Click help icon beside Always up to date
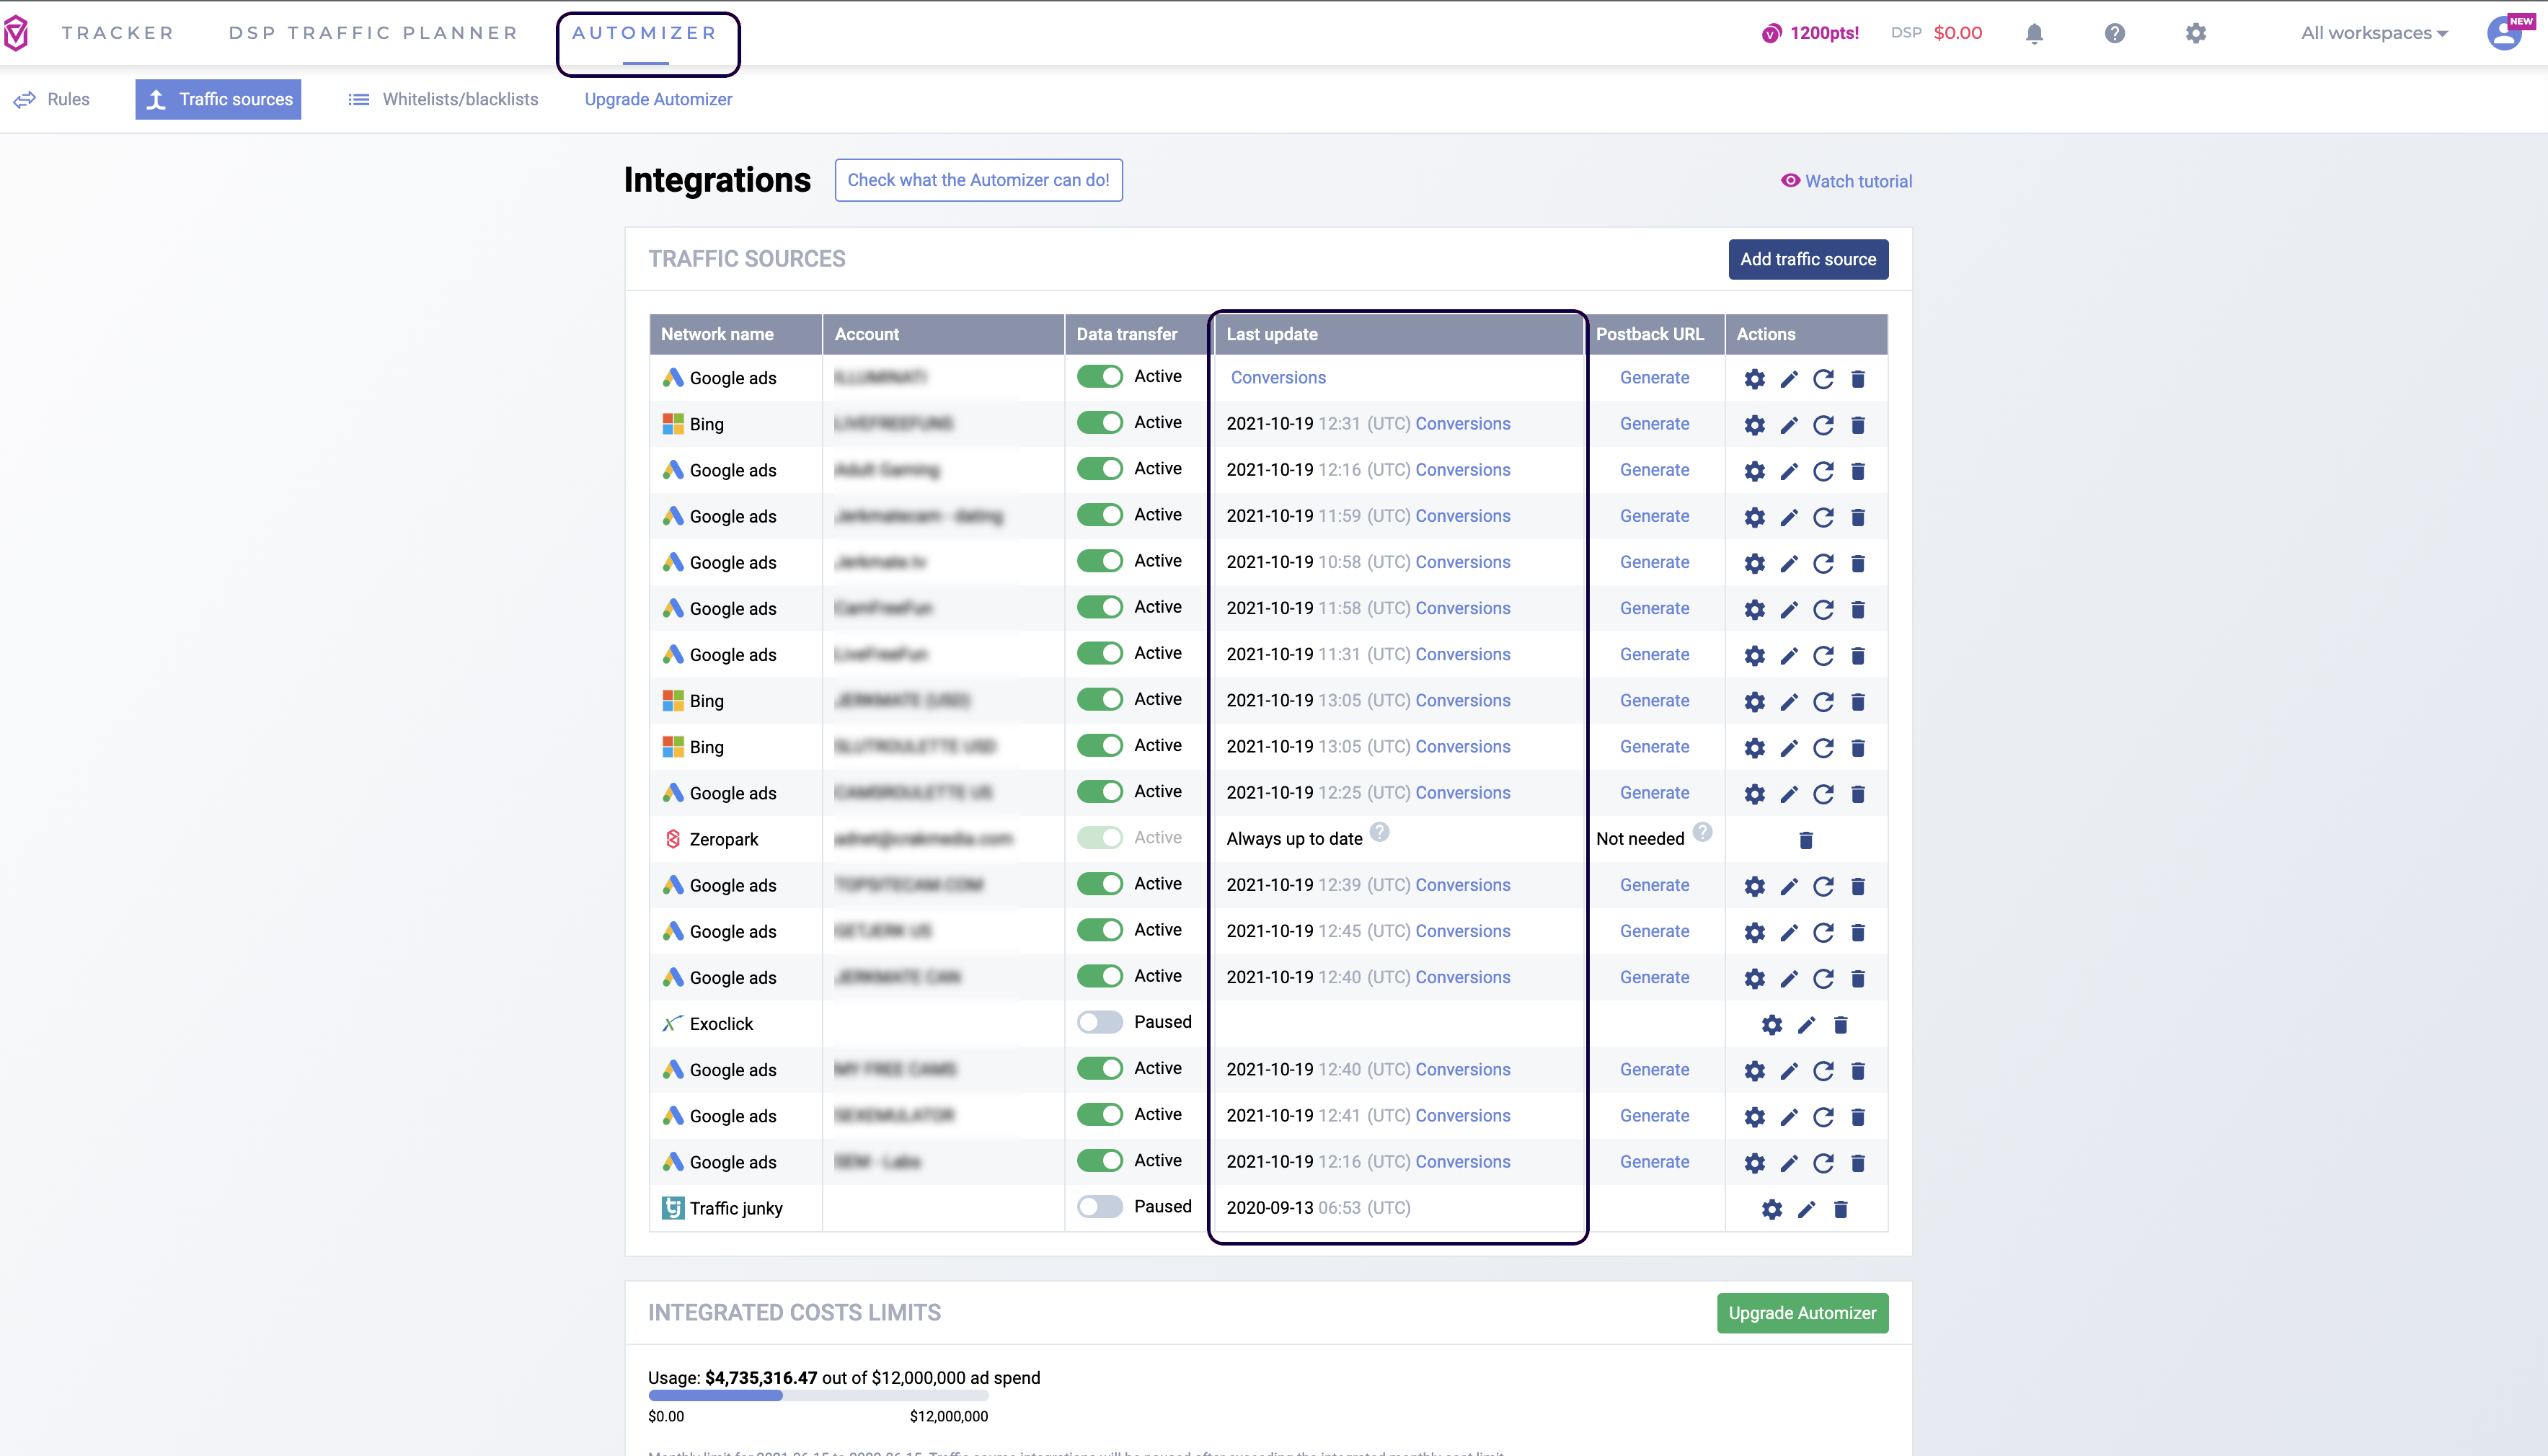This screenshot has width=2548, height=1456. (x=1379, y=832)
